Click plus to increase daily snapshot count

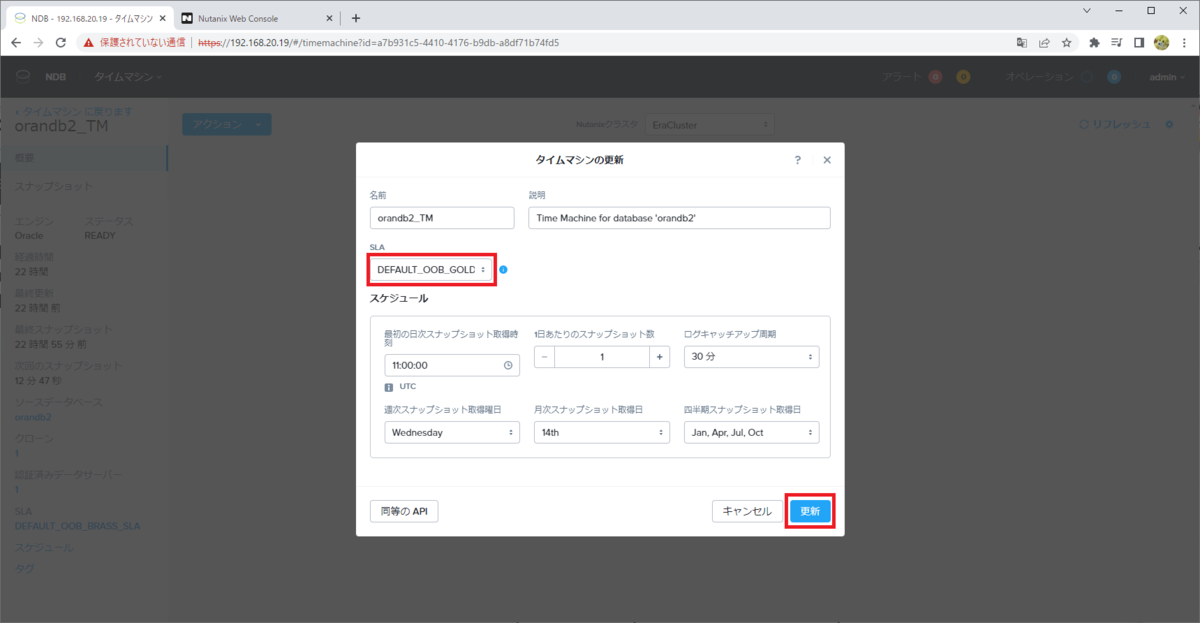coord(659,357)
